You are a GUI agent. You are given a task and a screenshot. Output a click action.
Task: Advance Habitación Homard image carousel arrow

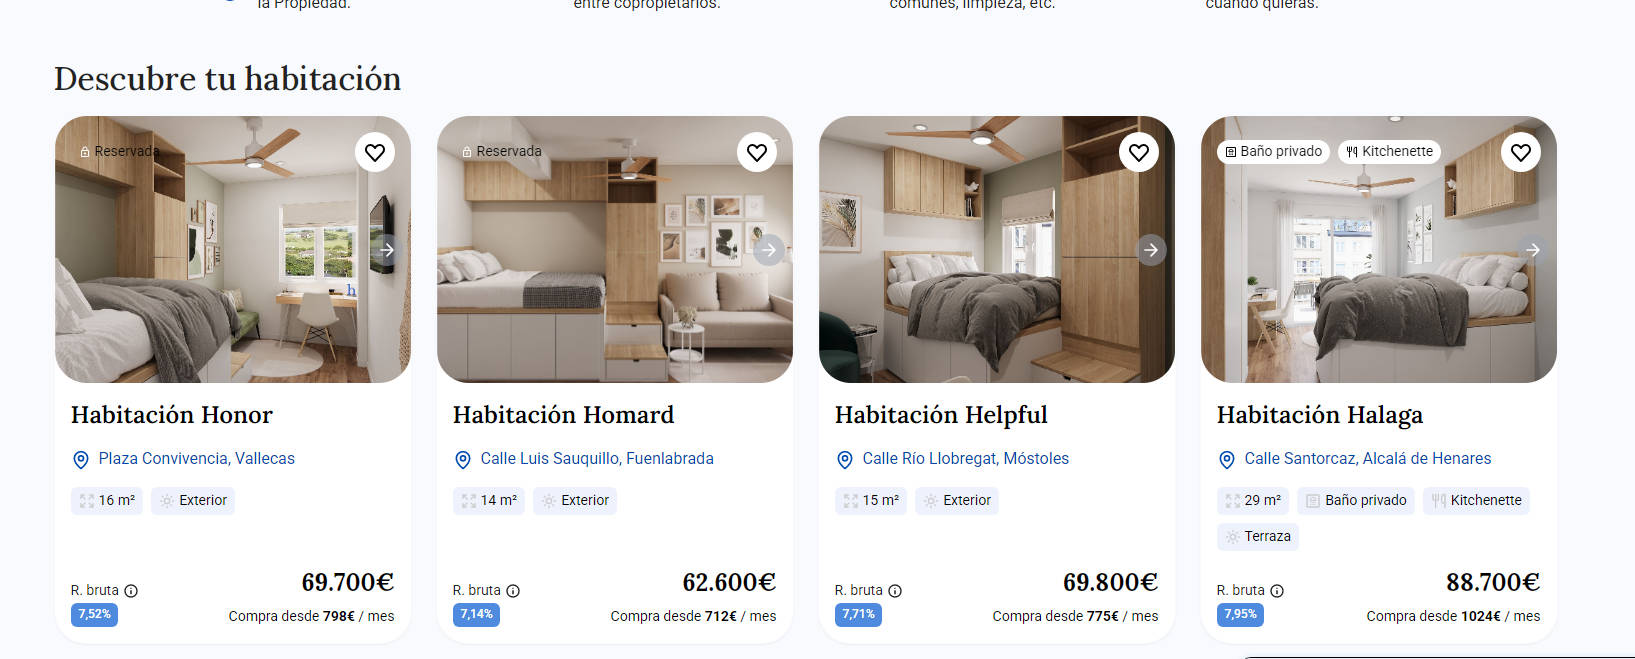pyautogui.click(x=769, y=250)
